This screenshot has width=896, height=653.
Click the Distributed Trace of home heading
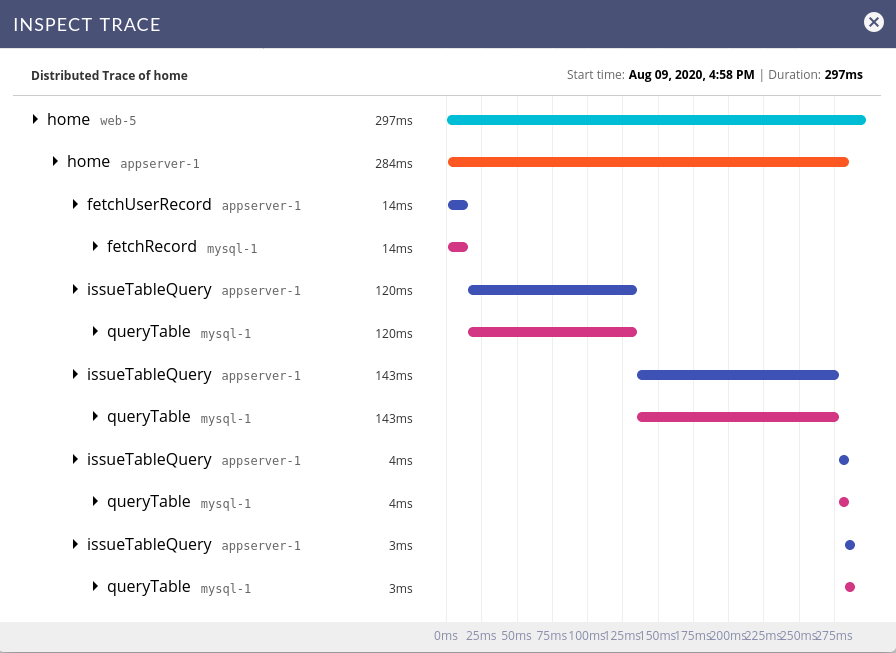click(x=109, y=75)
